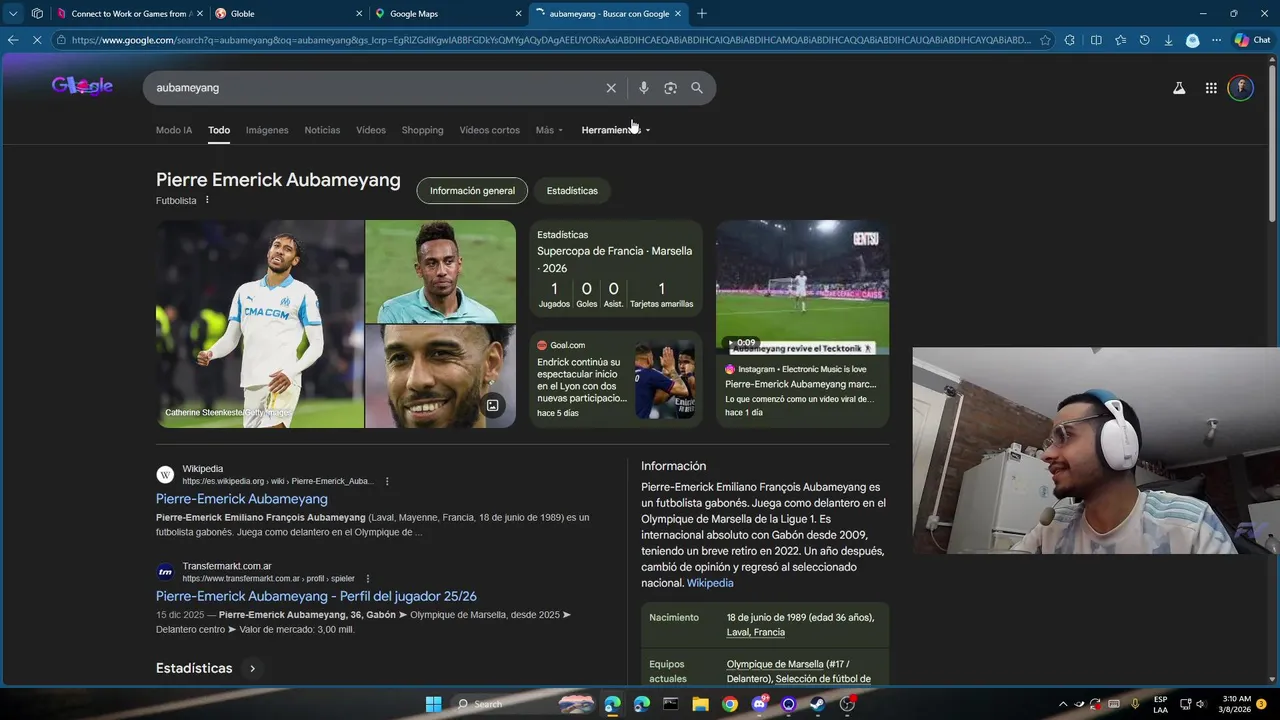Viewport: 1280px width, 720px height.
Task: Select the Modo IA search tab
Action: pos(174,130)
